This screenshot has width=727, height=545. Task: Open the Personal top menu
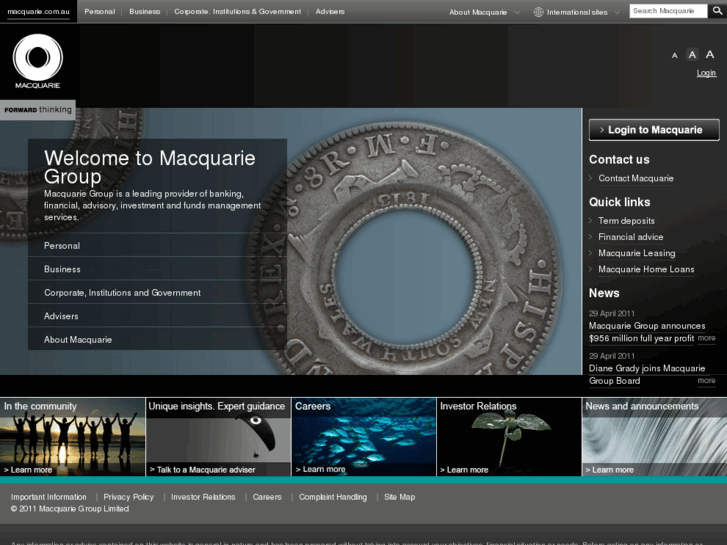tap(100, 12)
